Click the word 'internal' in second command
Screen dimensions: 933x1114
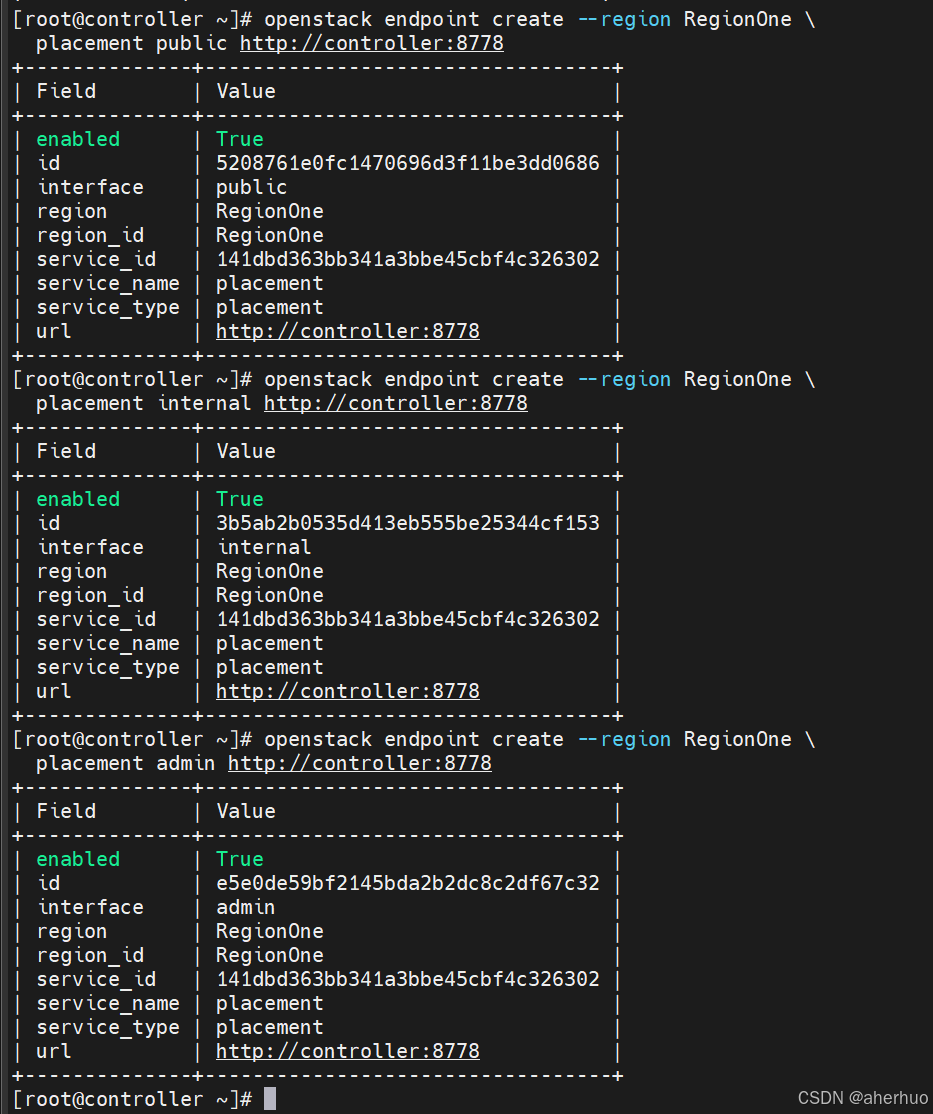point(204,404)
